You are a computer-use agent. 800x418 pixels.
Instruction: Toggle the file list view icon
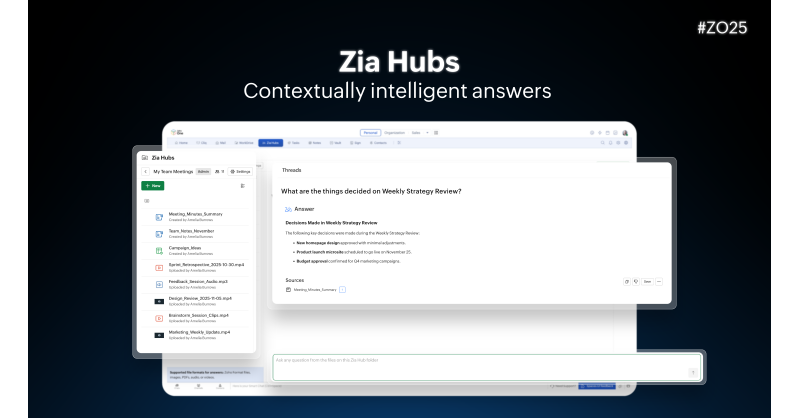[x=243, y=186]
